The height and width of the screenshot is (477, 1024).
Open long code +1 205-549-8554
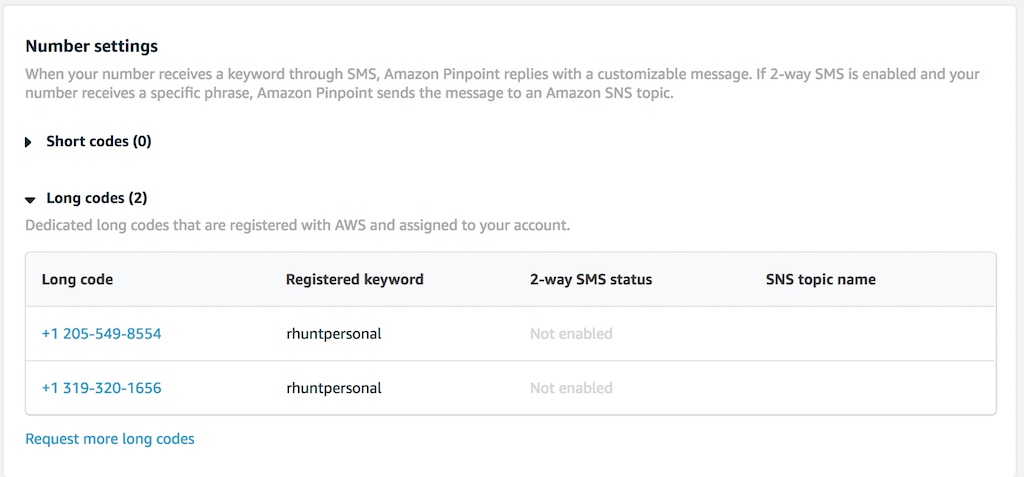[x=101, y=334]
